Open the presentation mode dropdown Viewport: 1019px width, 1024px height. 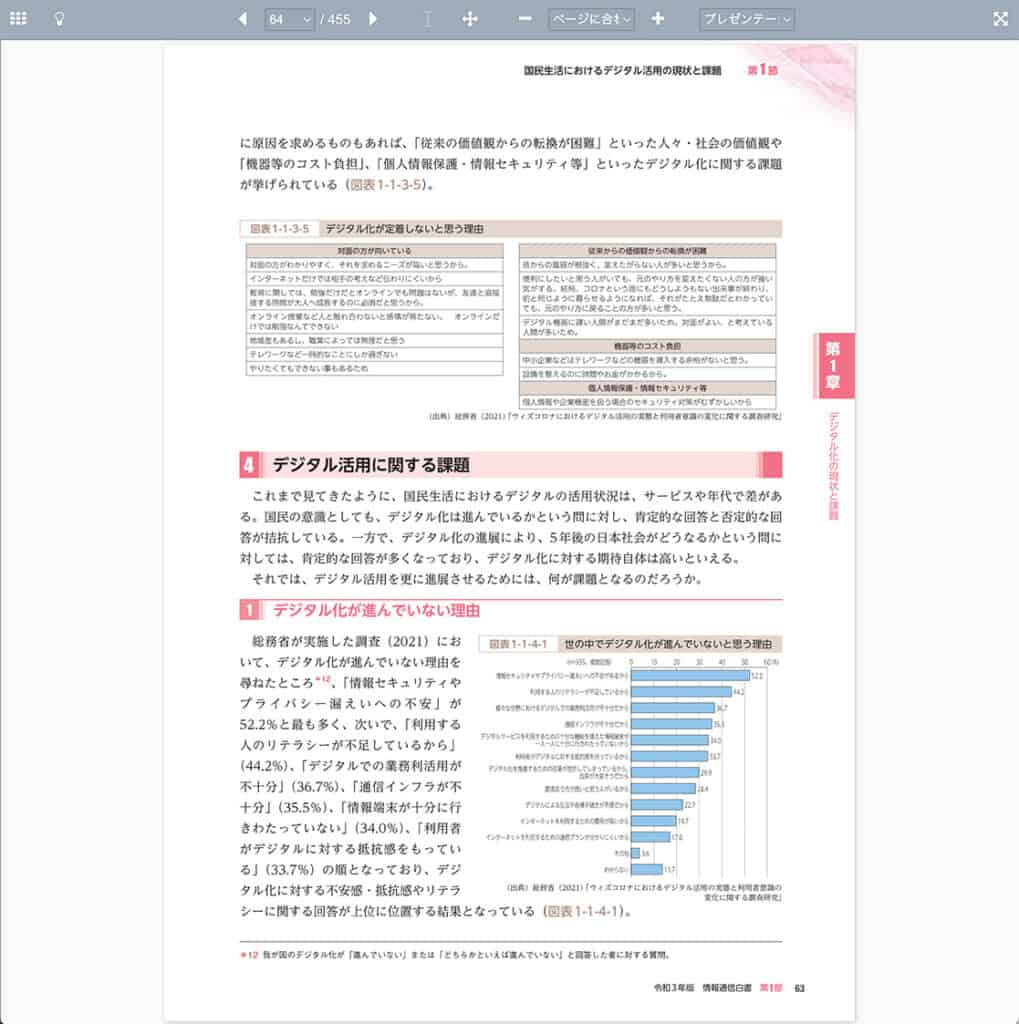pyautogui.click(x=747, y=19)
